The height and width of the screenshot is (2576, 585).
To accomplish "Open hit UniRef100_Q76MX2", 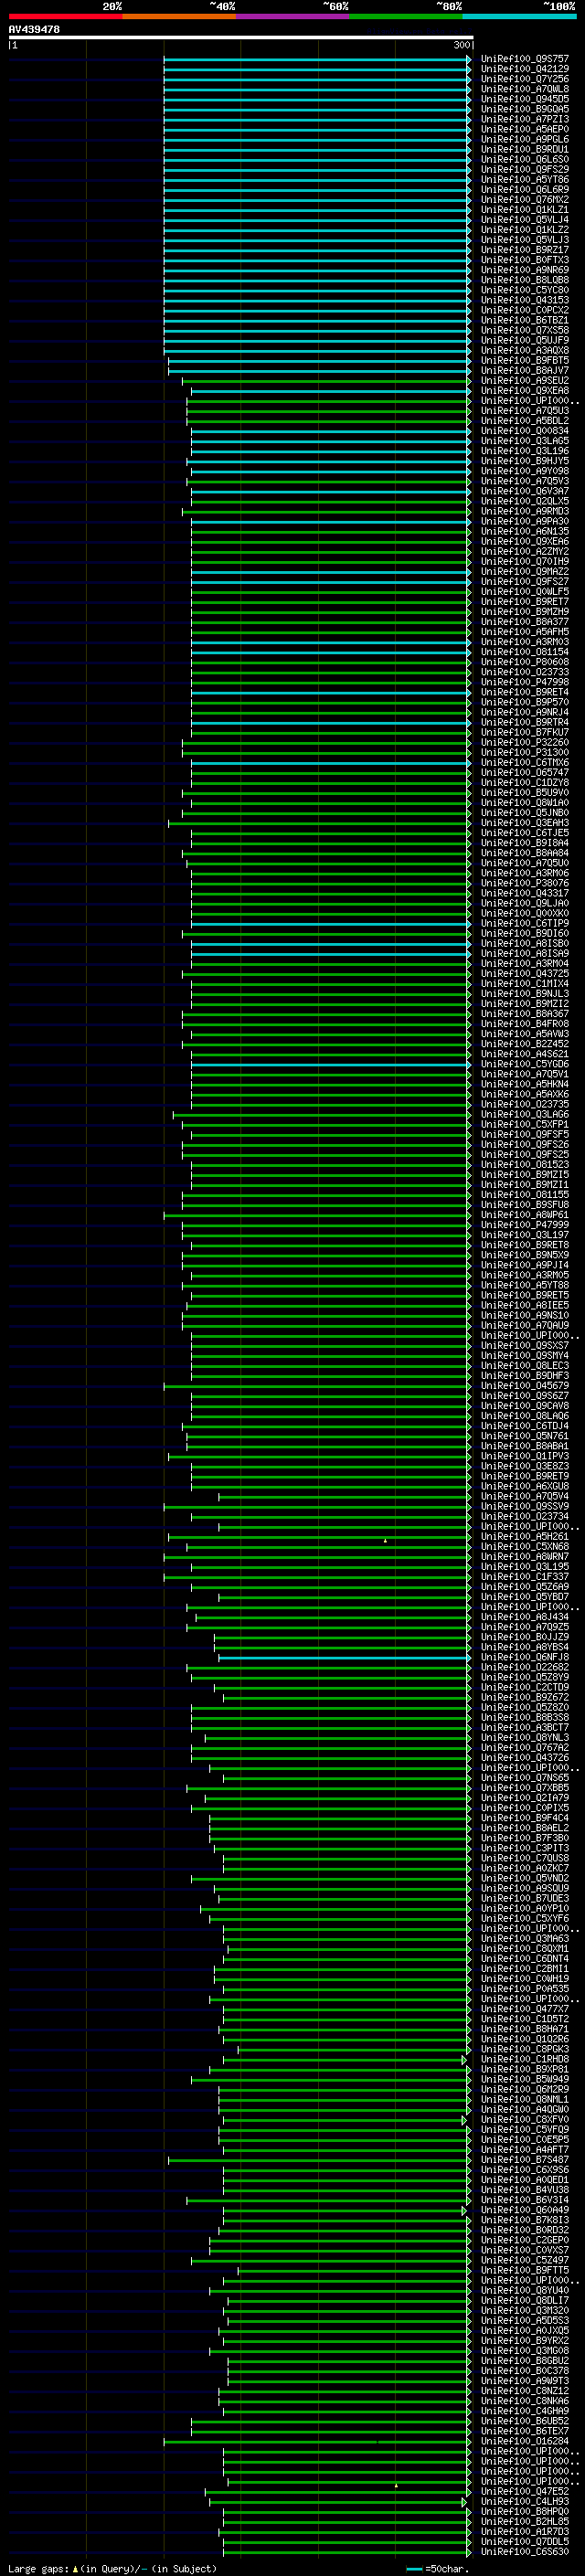I will [525, 200].
